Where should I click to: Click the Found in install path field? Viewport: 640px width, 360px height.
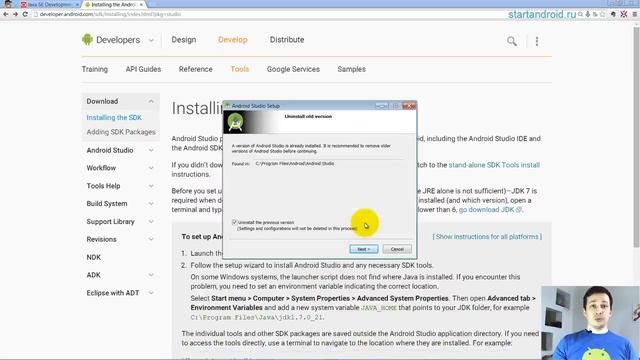pos(329,163)
